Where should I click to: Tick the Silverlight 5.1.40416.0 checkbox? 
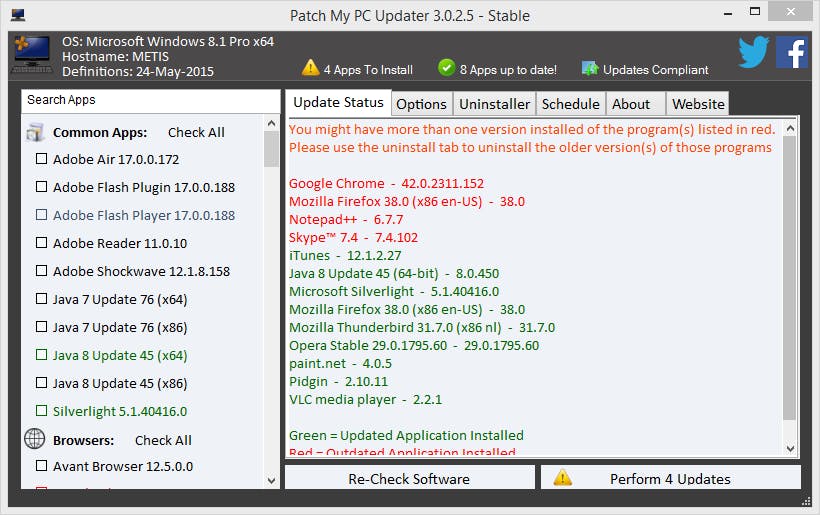pyautogui.click(x=41, y=411)
